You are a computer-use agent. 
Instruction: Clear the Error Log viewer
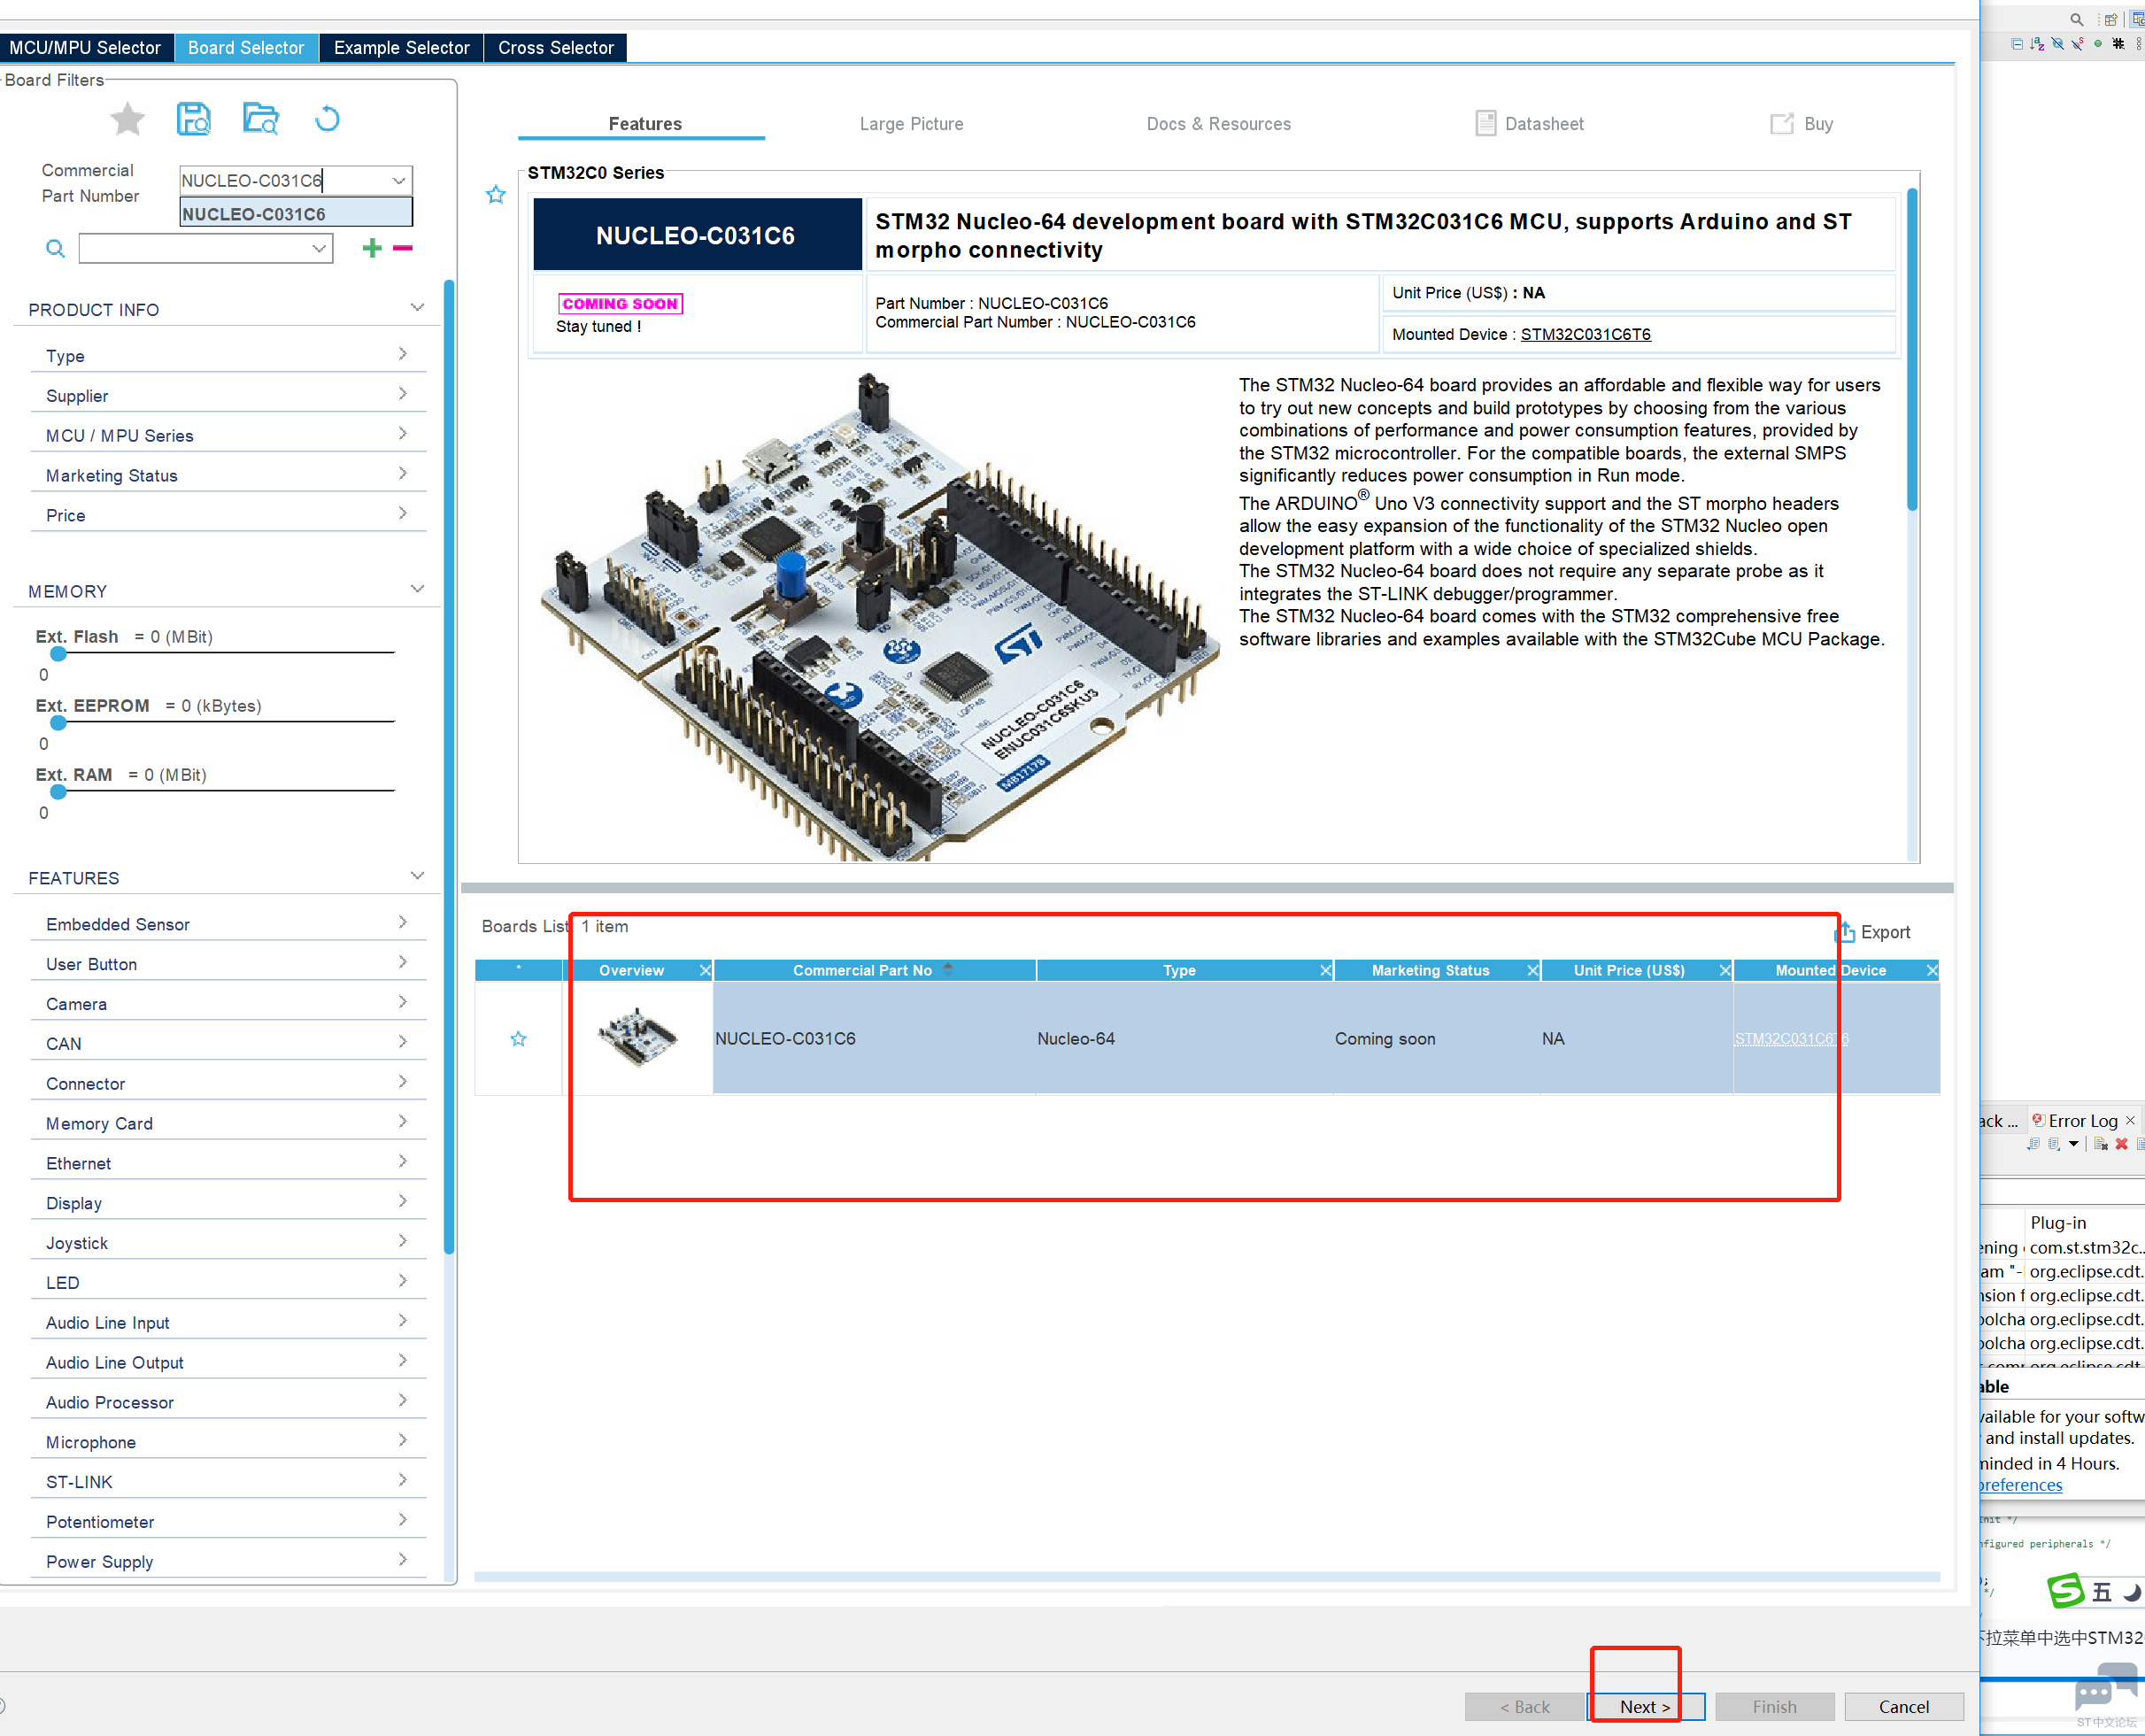pyautogui.click(x=2101, y=1144)
